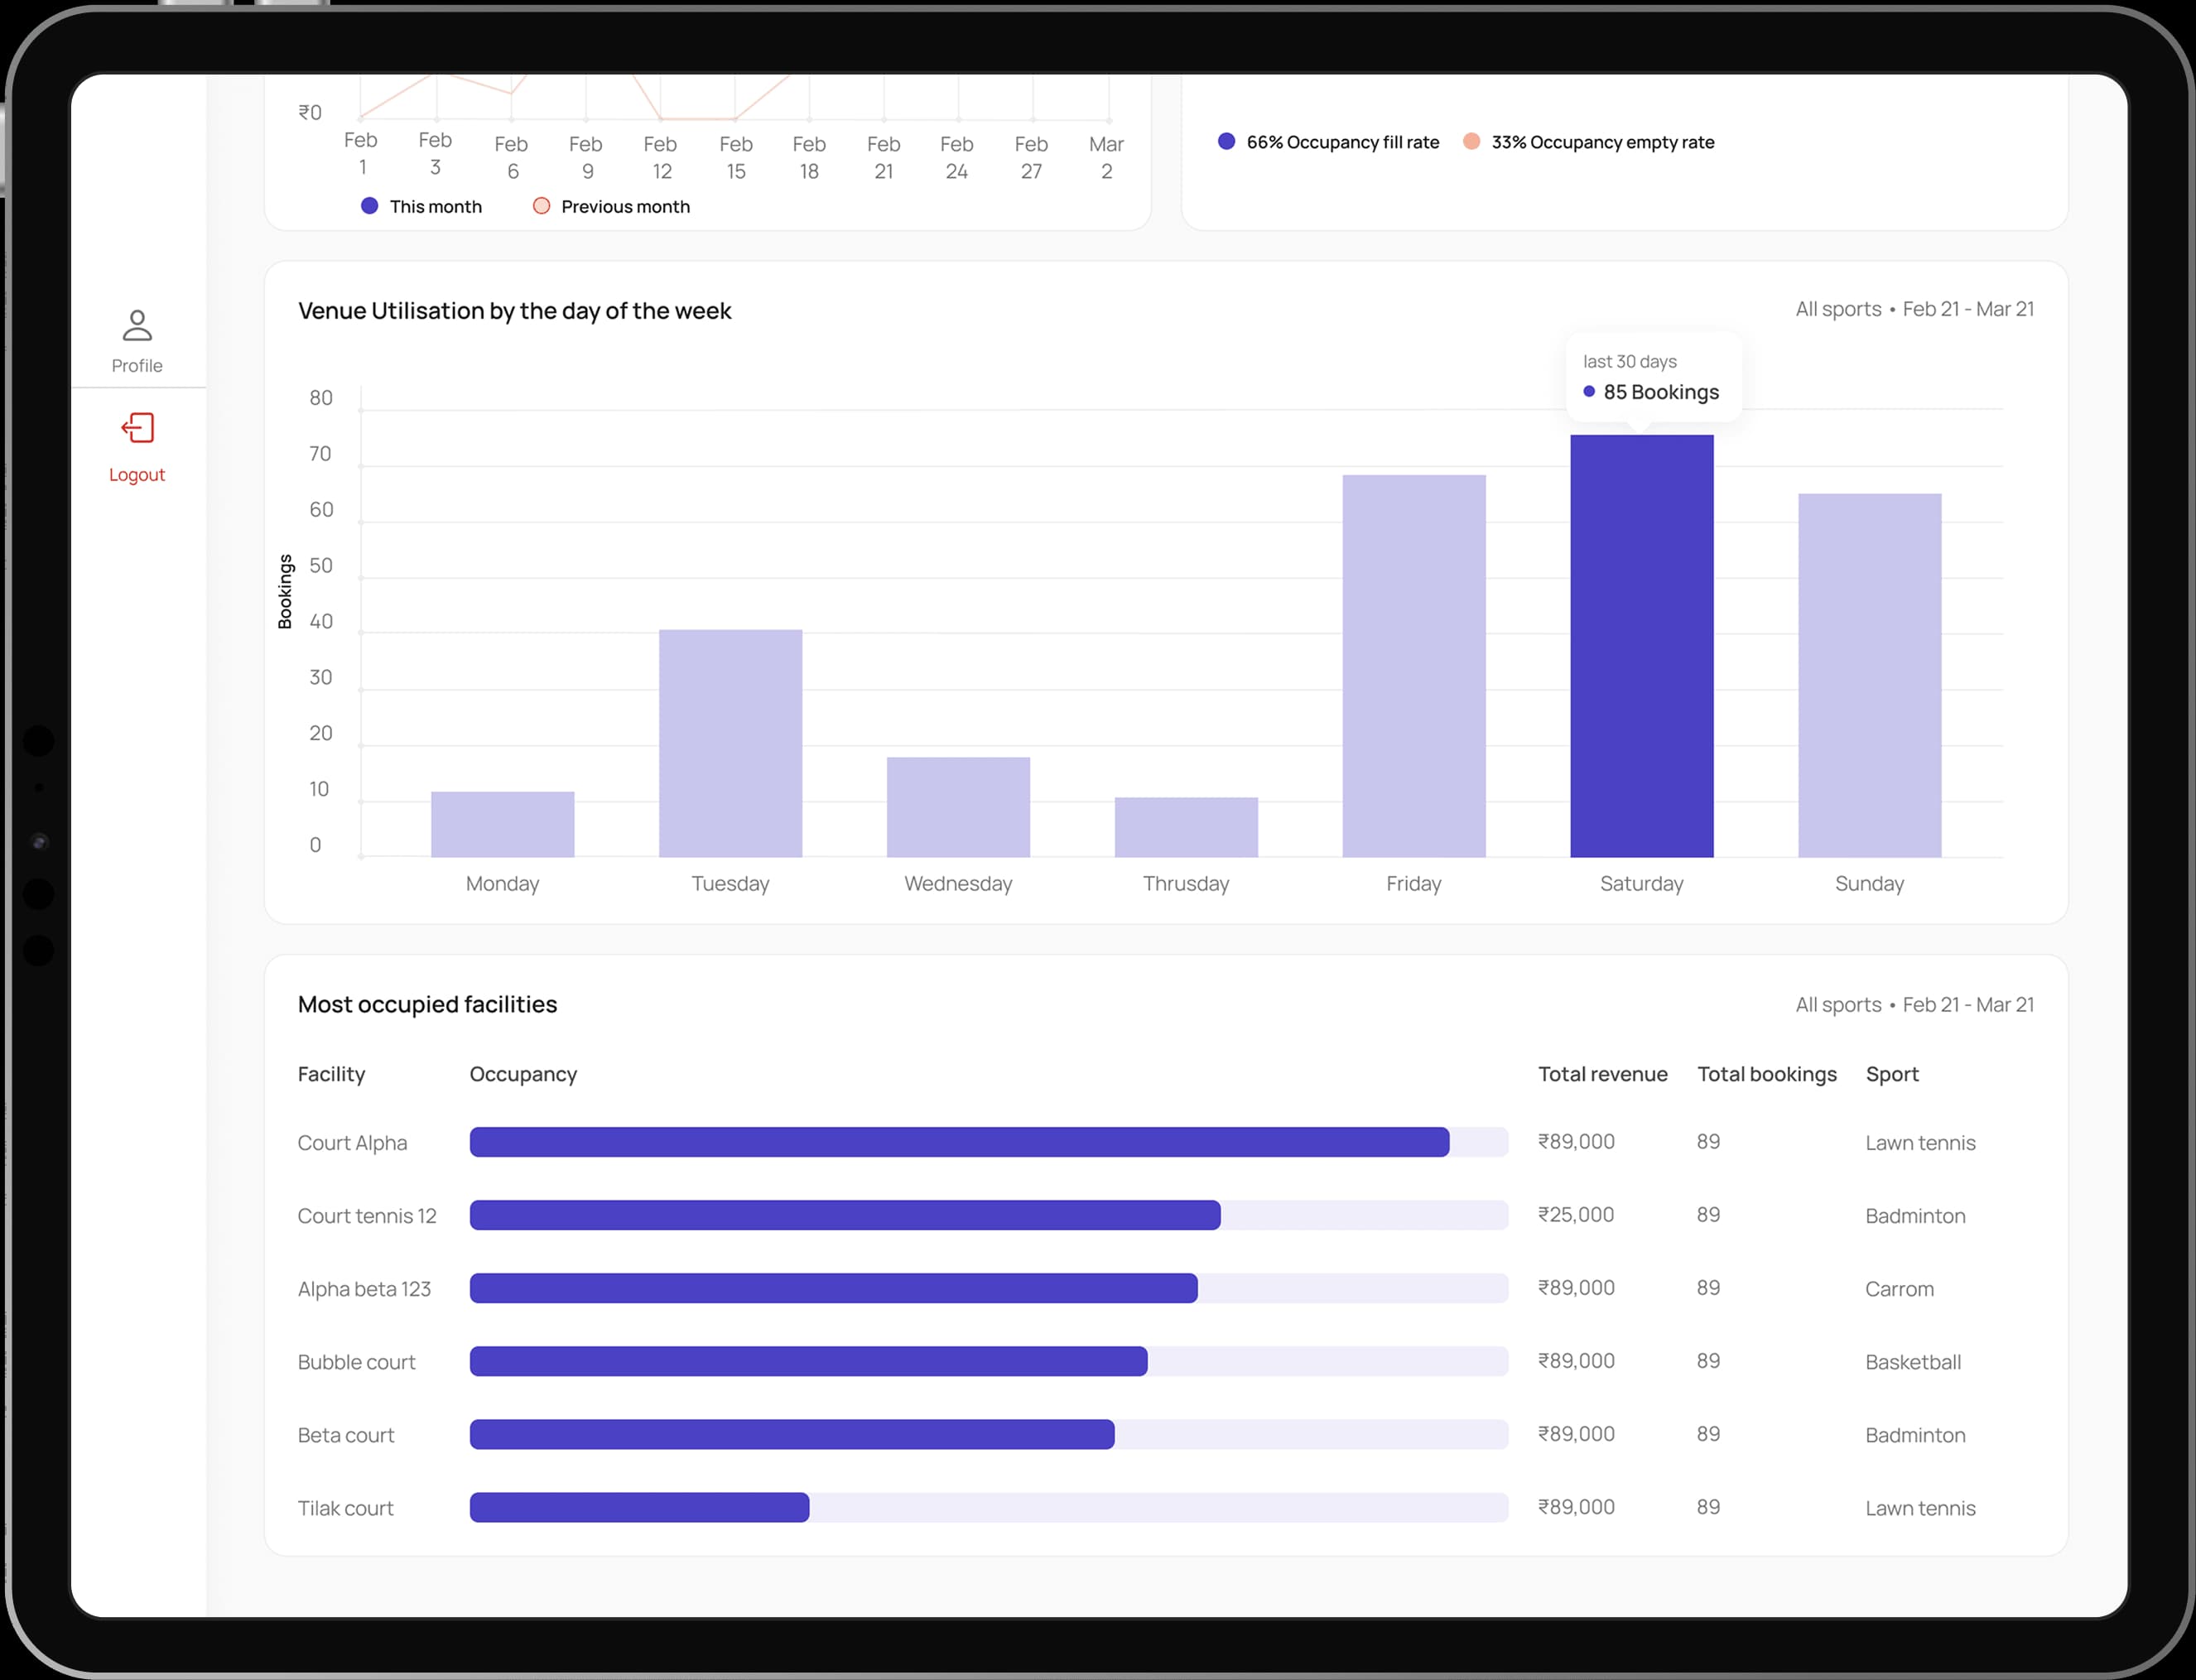Click the Profile person icon
Screen dimensions: 2196x1680
click(x=137, y=325)
